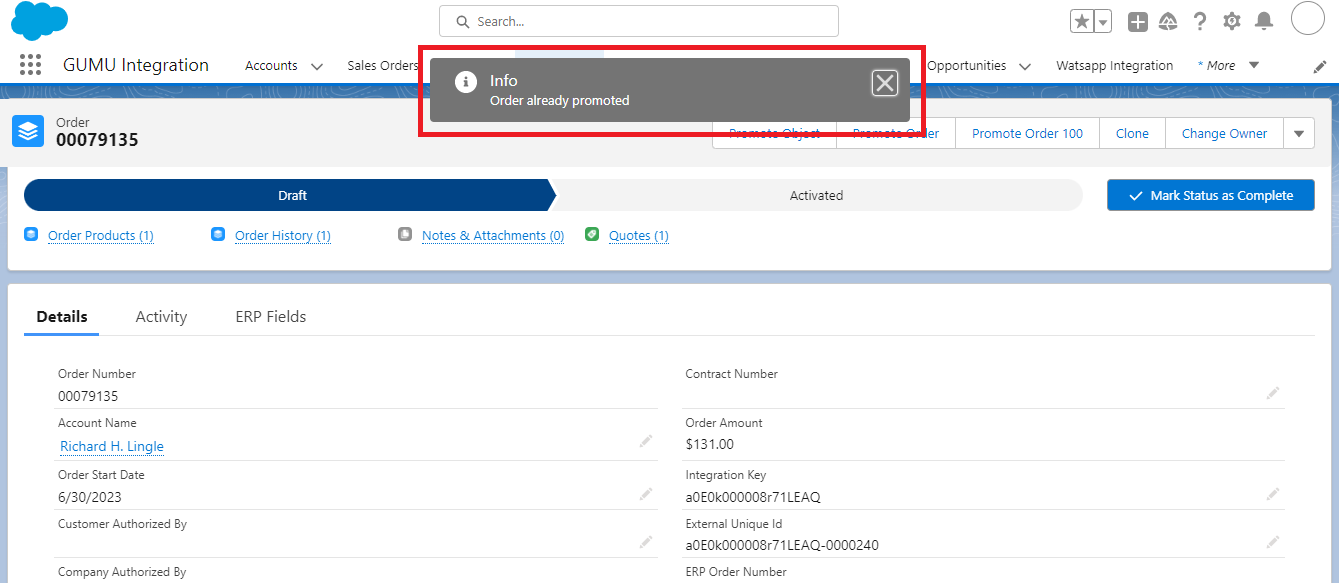Open the Help question mark icon
The width and height of the screenshot is (1339, 583).
pos(1200,22)
